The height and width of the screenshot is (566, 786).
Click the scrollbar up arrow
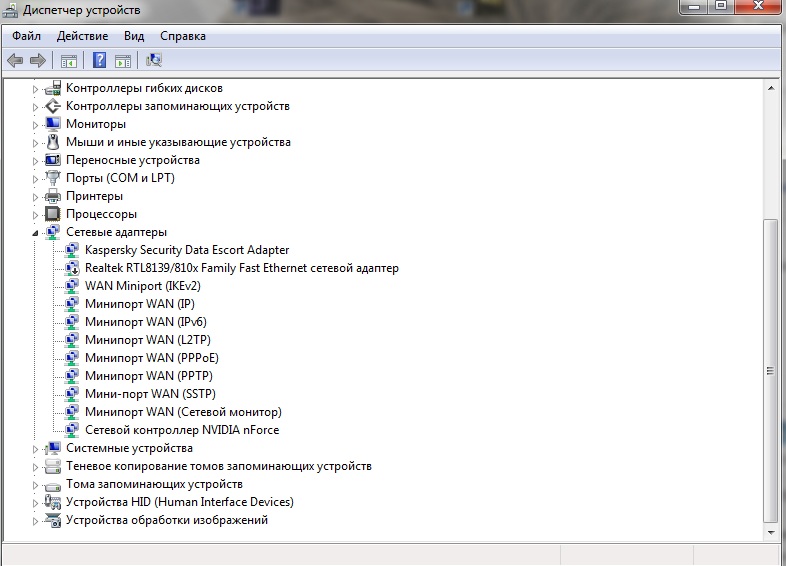point(770,88)
